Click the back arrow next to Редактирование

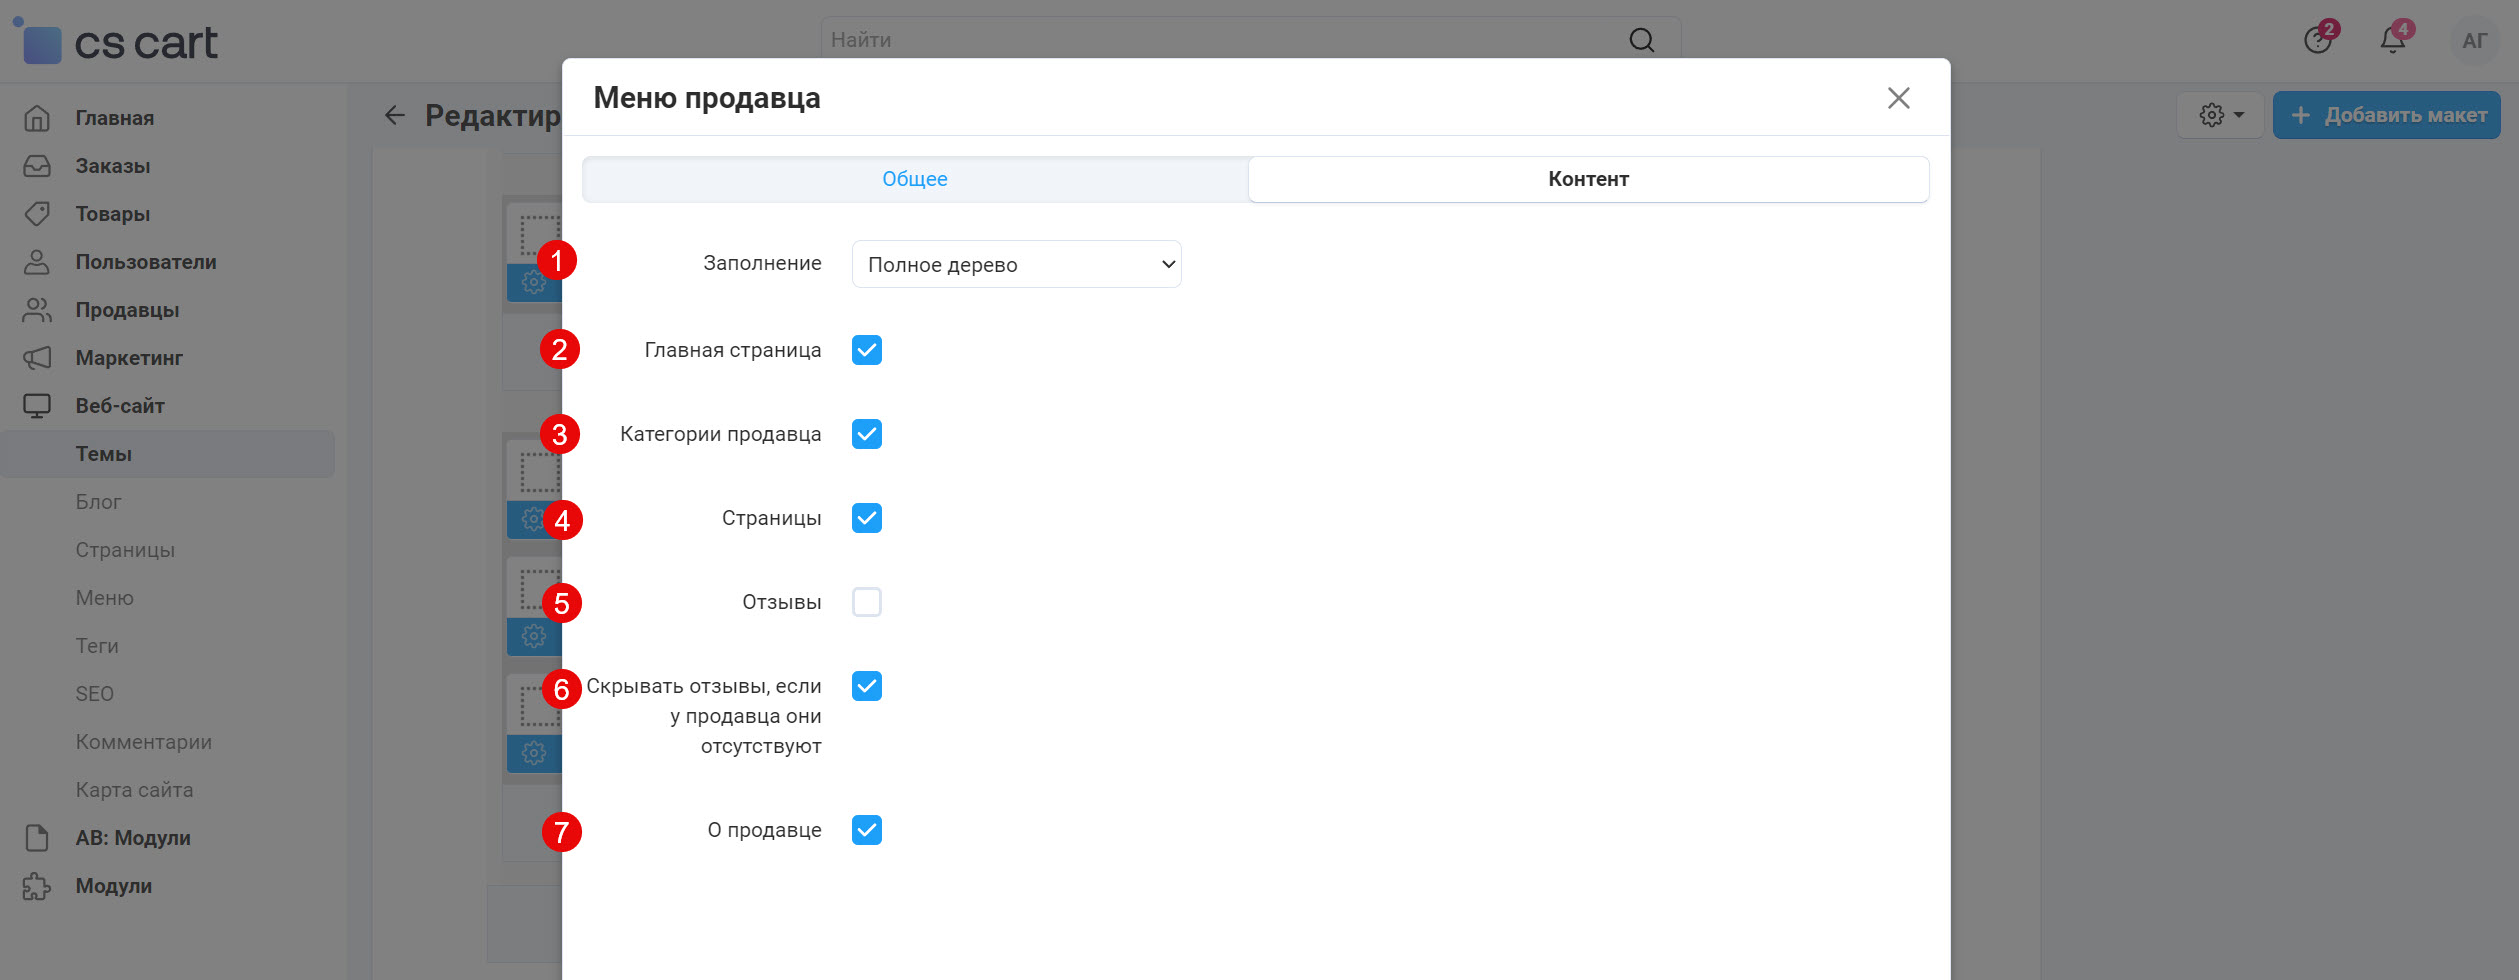pos(395,116)
